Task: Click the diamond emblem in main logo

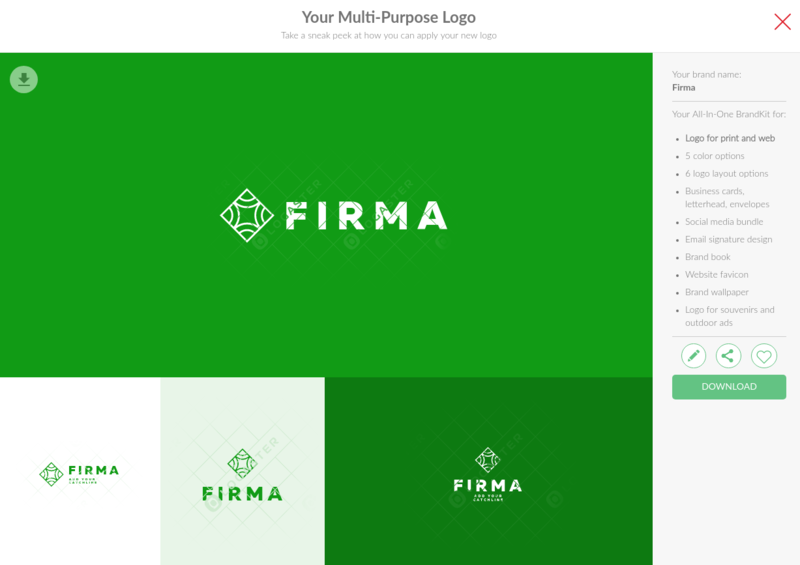Action: (246, 215)
